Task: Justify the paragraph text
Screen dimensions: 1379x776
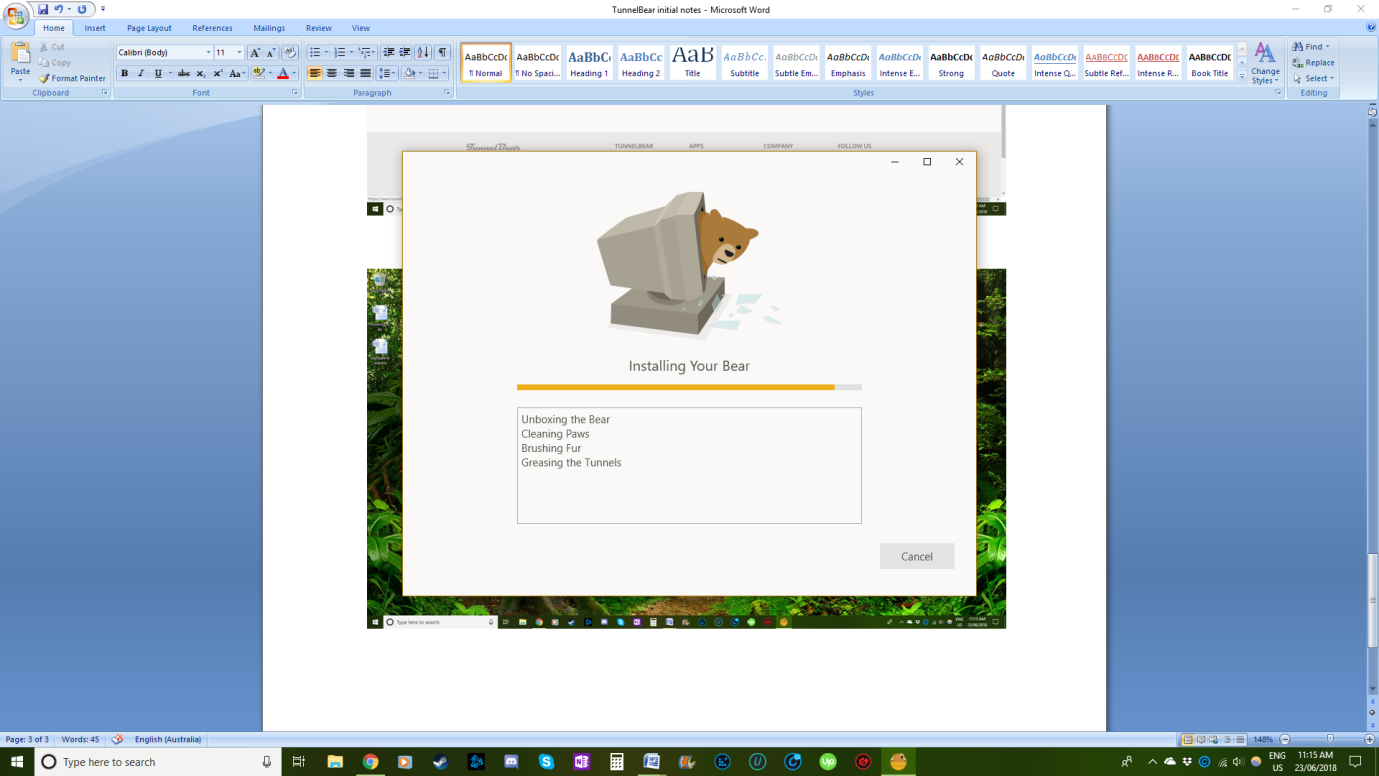Action: point(365,73)
